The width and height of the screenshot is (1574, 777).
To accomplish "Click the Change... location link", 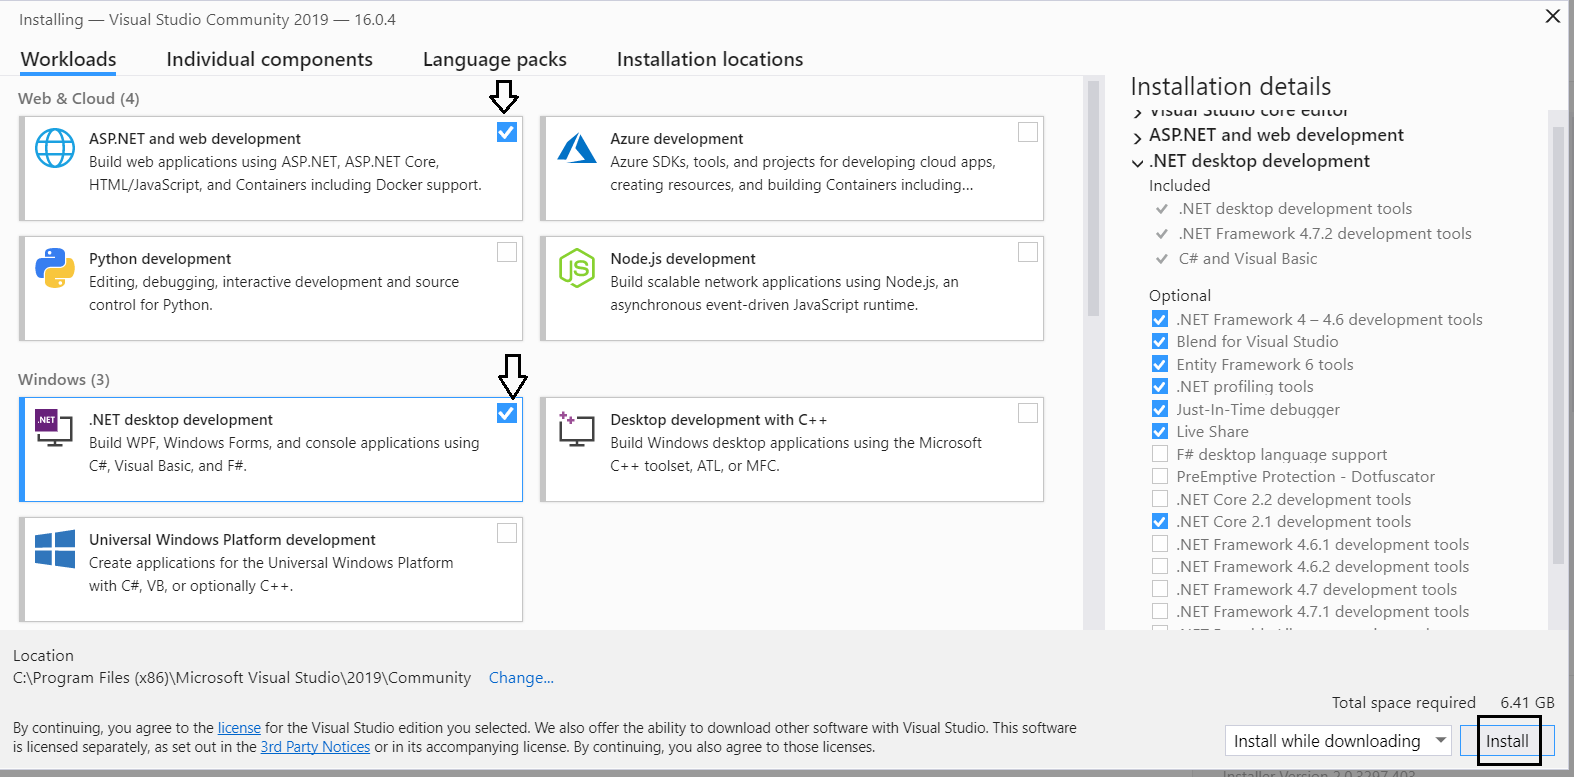I will 521,678.
